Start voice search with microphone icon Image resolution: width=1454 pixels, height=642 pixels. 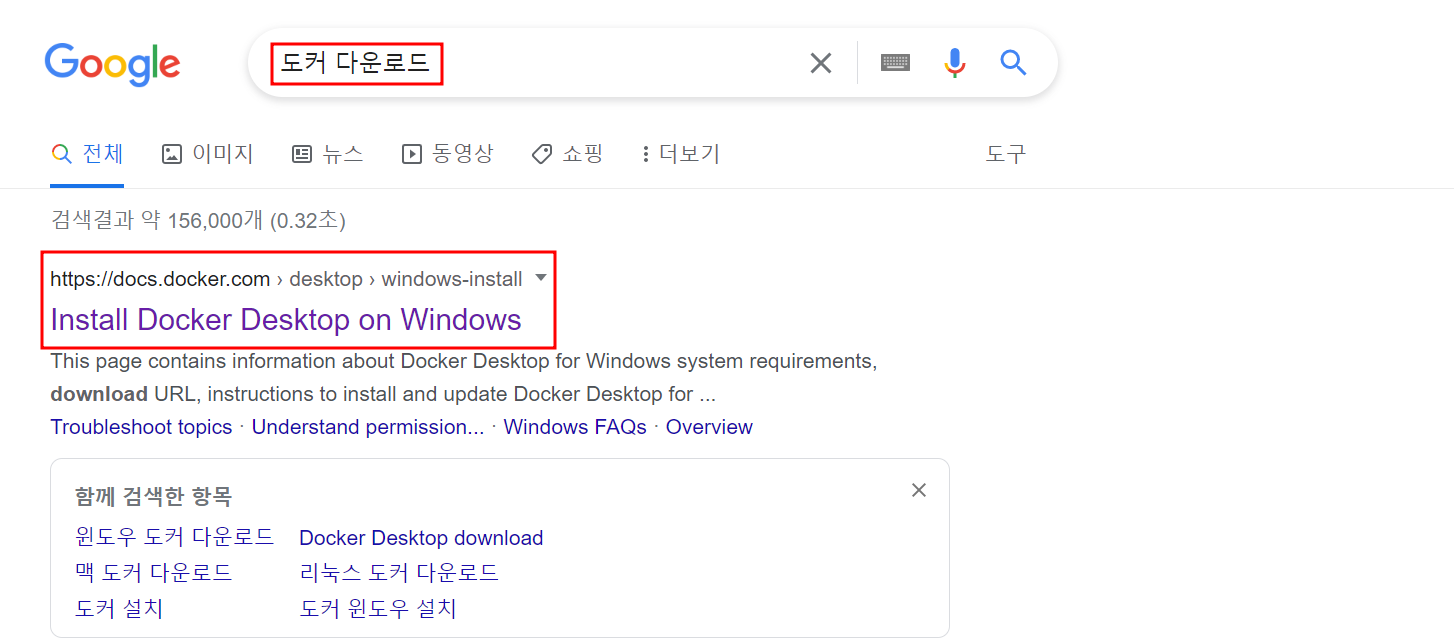pyautogui.click(x=955, y=63)
